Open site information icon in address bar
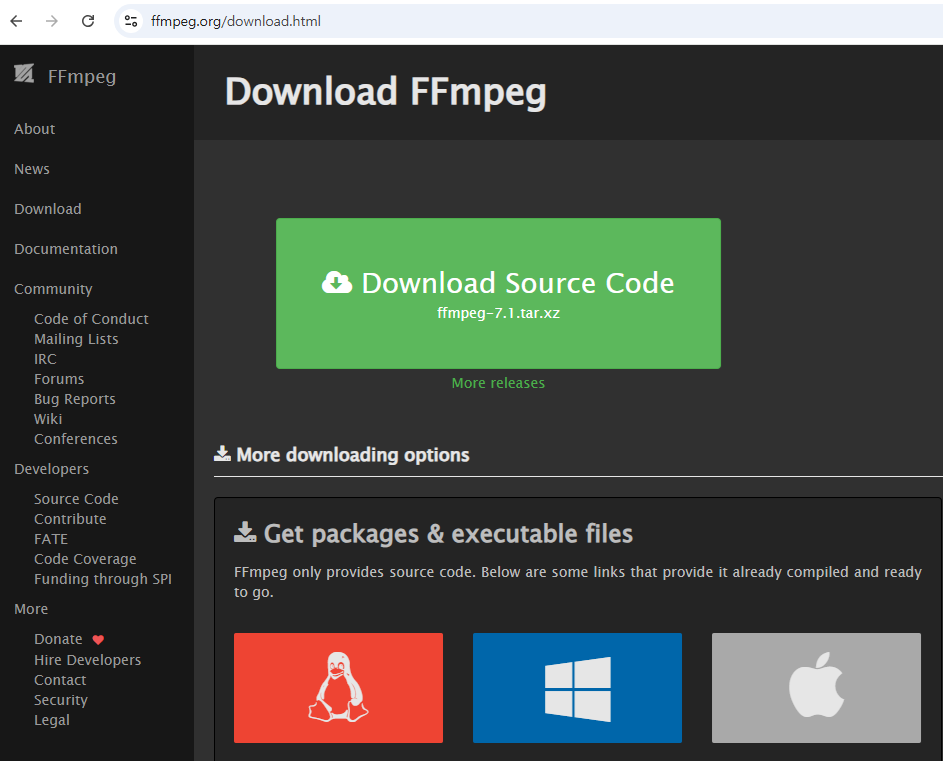 click(131, 21)
